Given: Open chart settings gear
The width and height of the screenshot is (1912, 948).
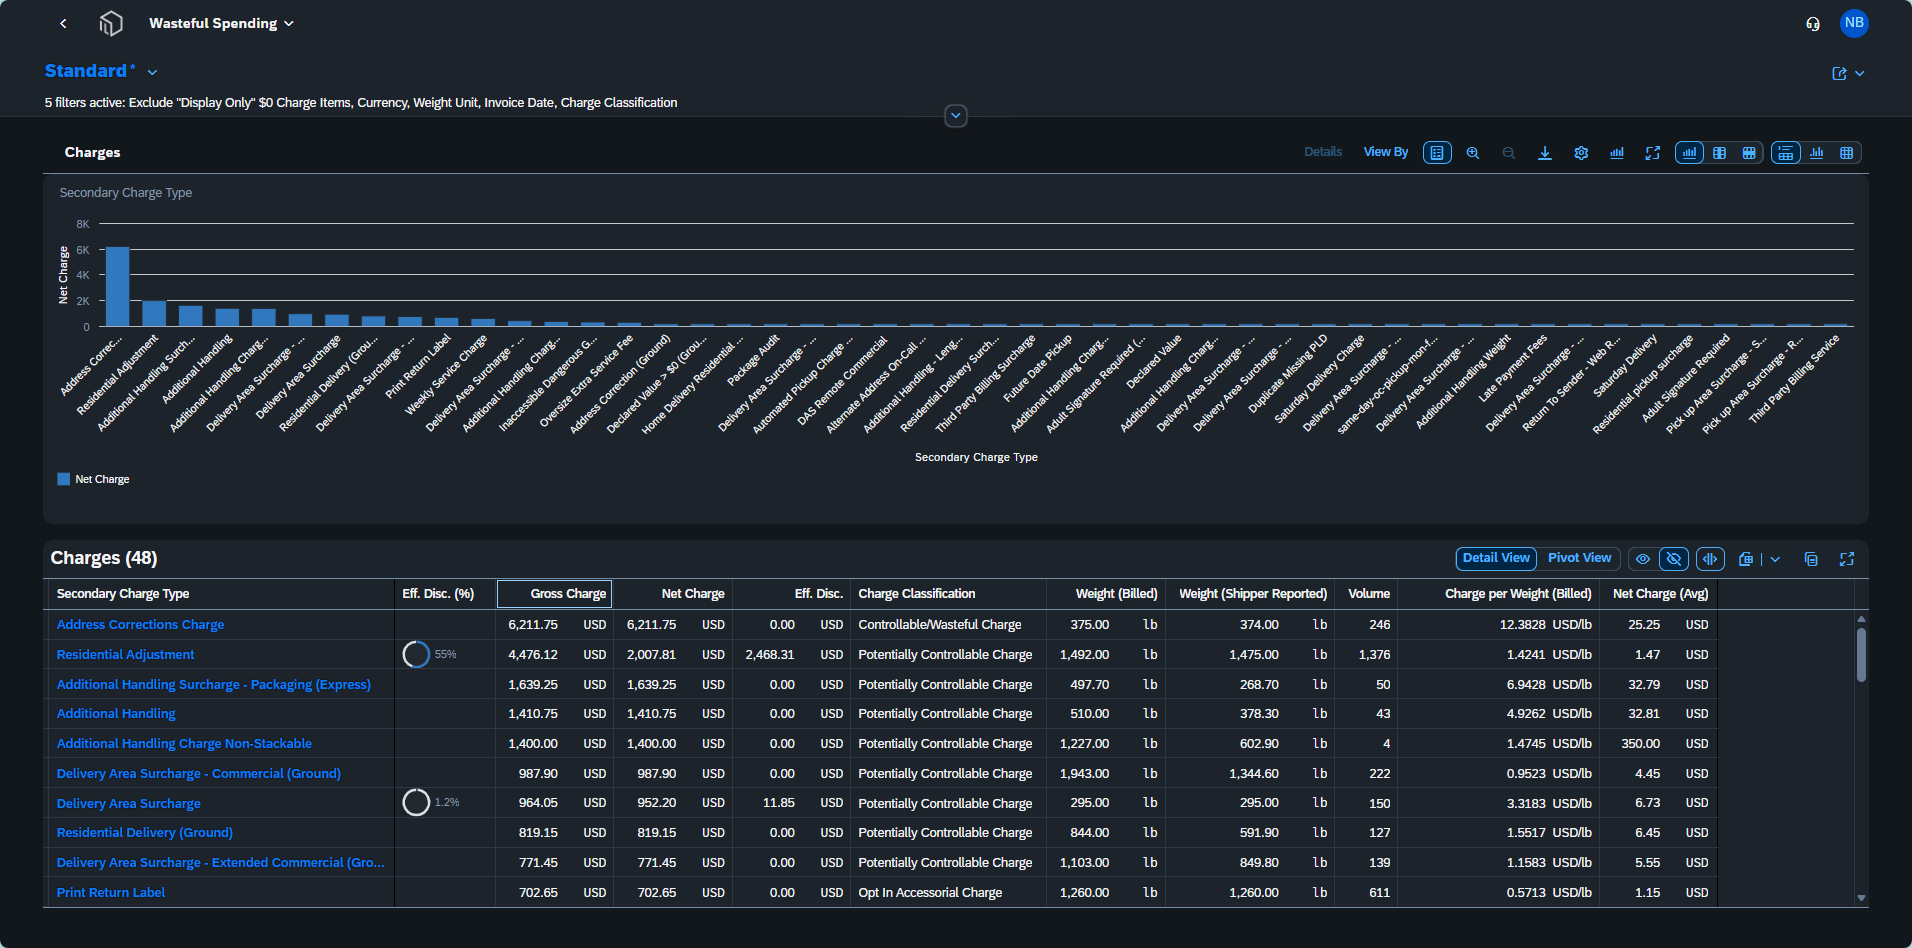Looking at the screenshot, I should 1581,153.
